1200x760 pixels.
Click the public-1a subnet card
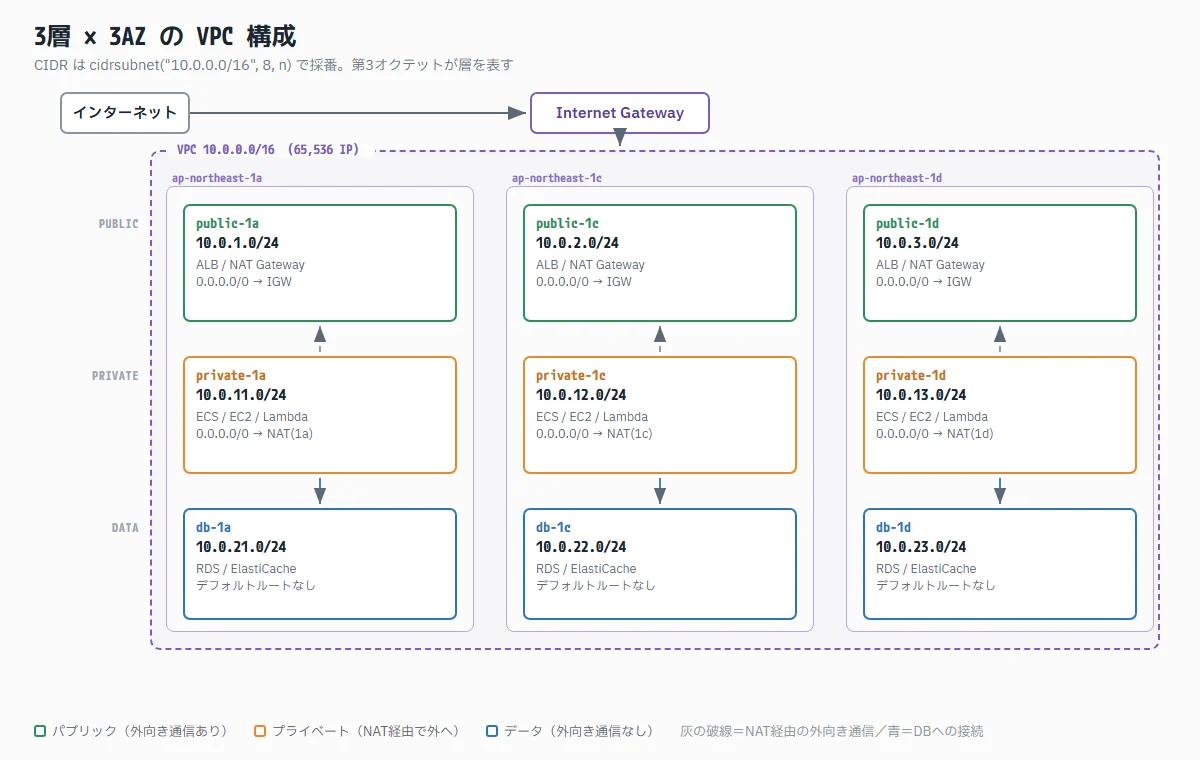pos(320,263)
